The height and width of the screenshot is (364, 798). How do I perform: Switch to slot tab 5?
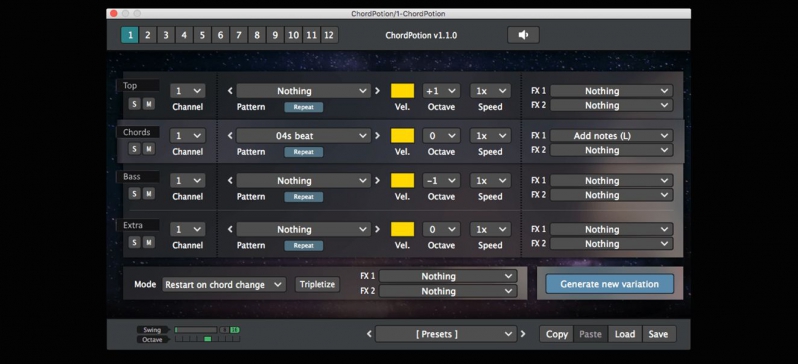pyautogui.click(x=202, y=35)
